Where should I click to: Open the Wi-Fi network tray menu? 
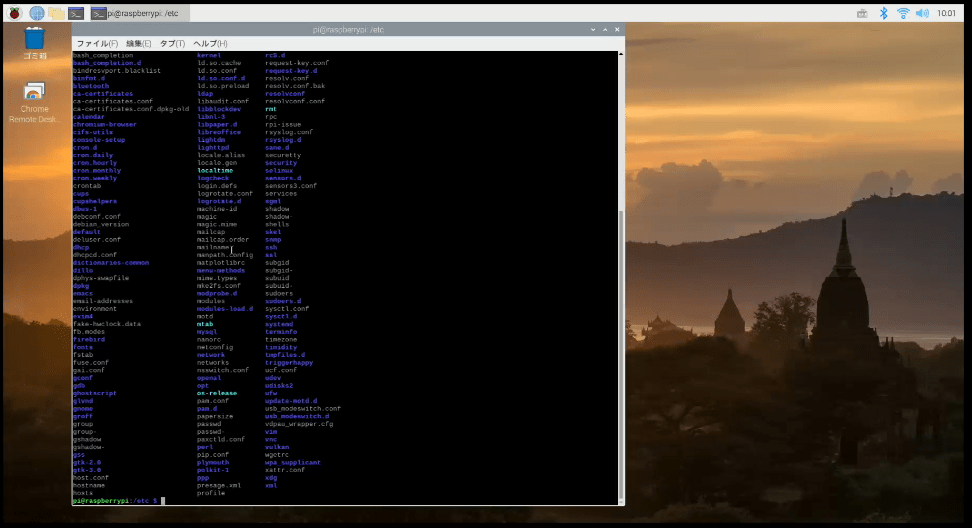pyautogui.click(x=903, y=13)
